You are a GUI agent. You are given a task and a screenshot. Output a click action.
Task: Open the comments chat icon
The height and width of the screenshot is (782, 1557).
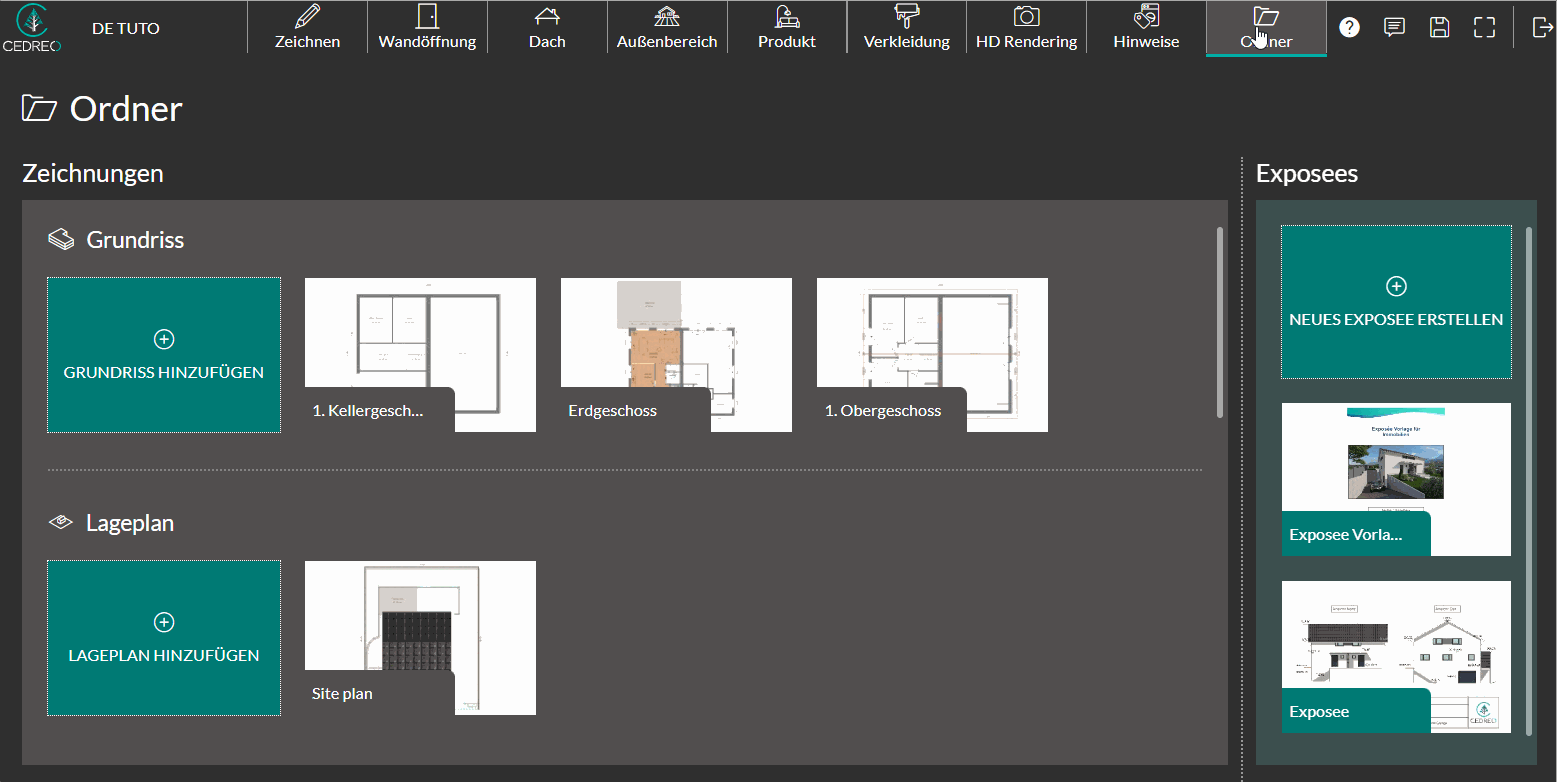point(1394,28)
